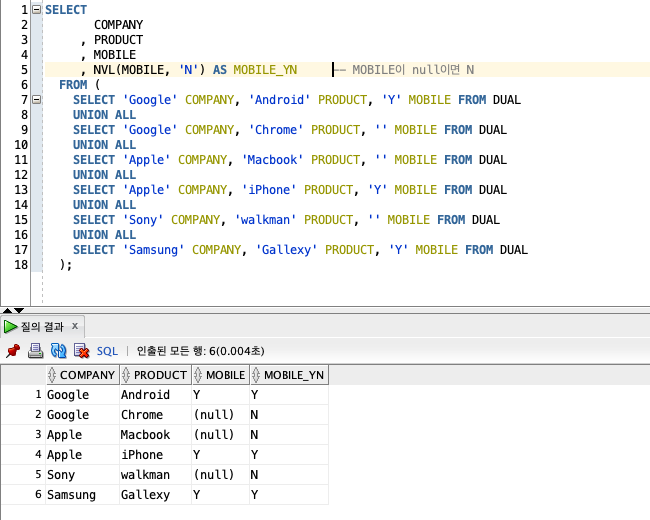The height and width of the screenshot is (520, 650).
Task: Select the (null) MOBILE cell for Macbook
Action: (x=221, y=435)
